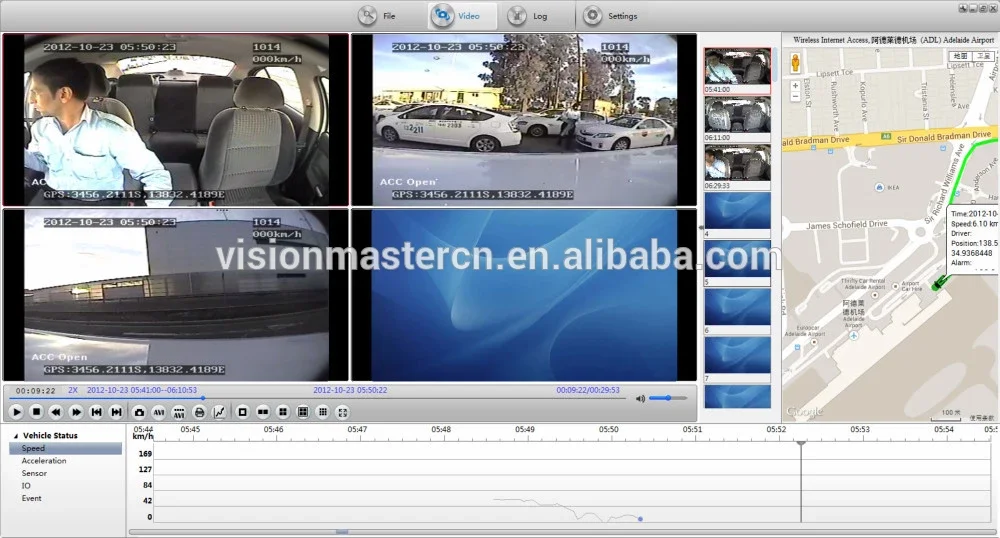The width and height of the screenshot is (1000, 538).
Task: Click the printer icon in toolbar
Action: tap(199, 411)
